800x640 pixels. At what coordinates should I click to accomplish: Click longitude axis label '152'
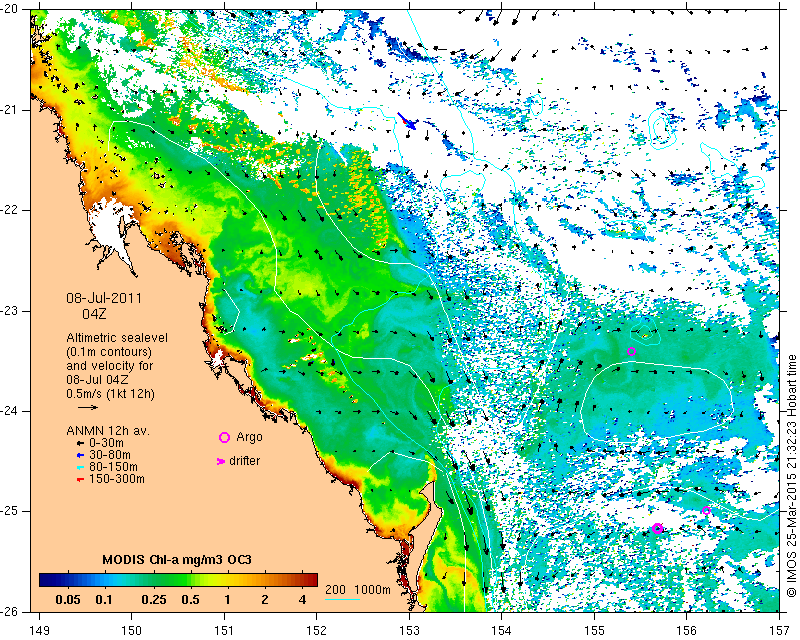coord(317,631)
